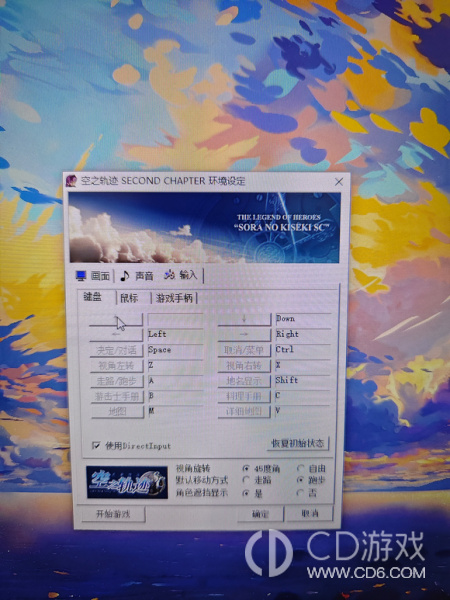Viewport: 450px width, 600px height.
Task: Click the key field showing B
Action: (x=175, y=396)
